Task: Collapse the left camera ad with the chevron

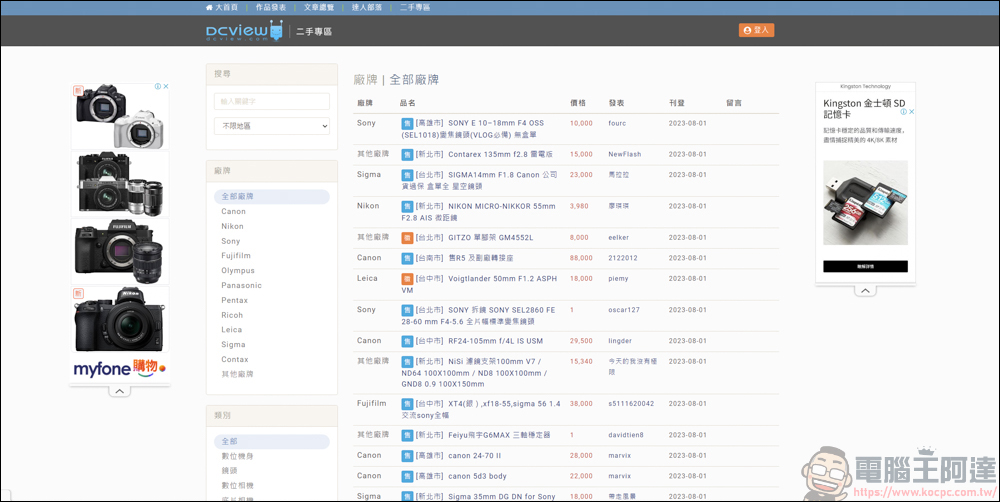Action: [x=119, y=391]
